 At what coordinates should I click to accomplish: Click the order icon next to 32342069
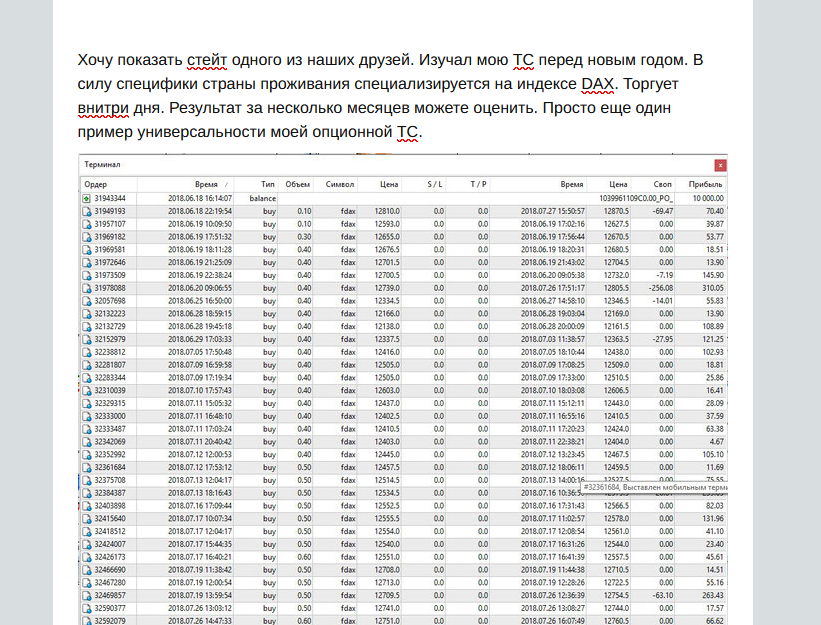(x=86, y=442)
